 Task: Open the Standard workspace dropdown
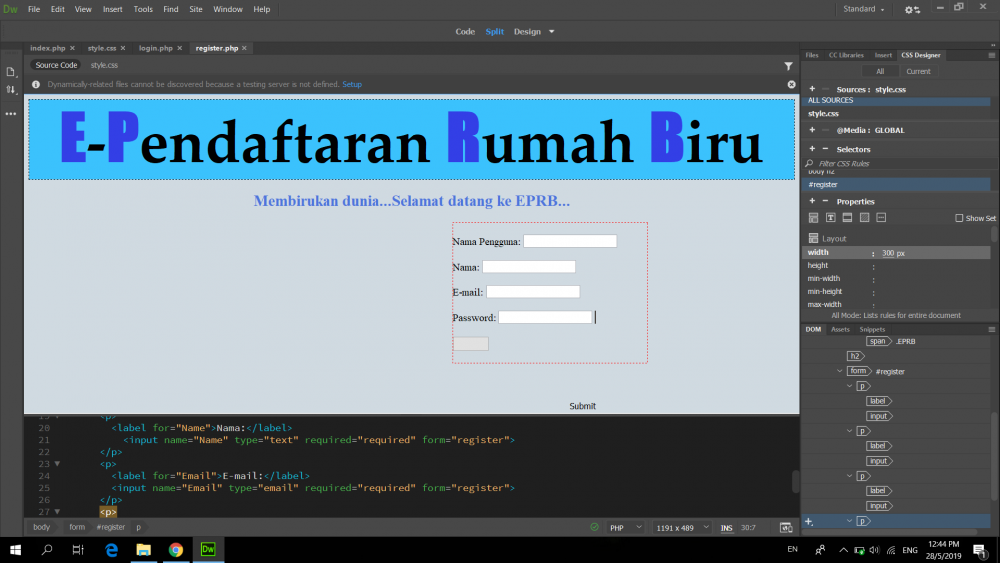(864, 9)
